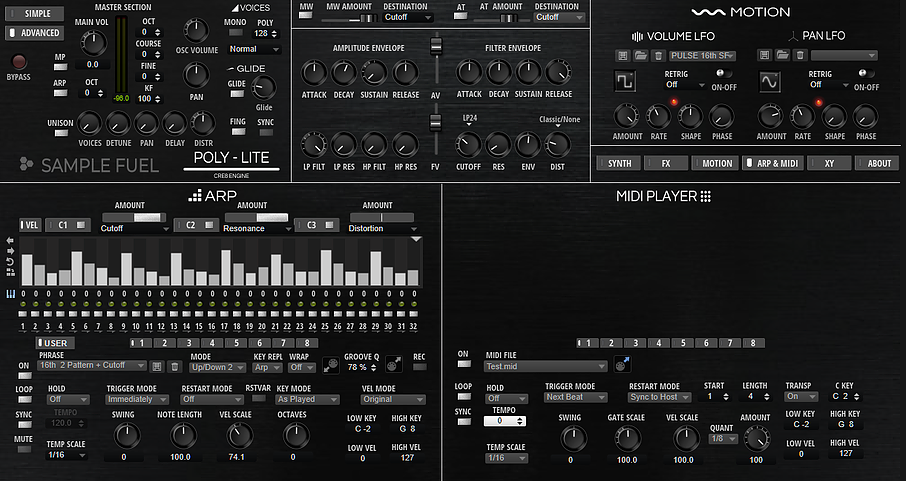Click the ARP SWING knob
The width and height of the screenshot is (906, 481).
[127, 436]
